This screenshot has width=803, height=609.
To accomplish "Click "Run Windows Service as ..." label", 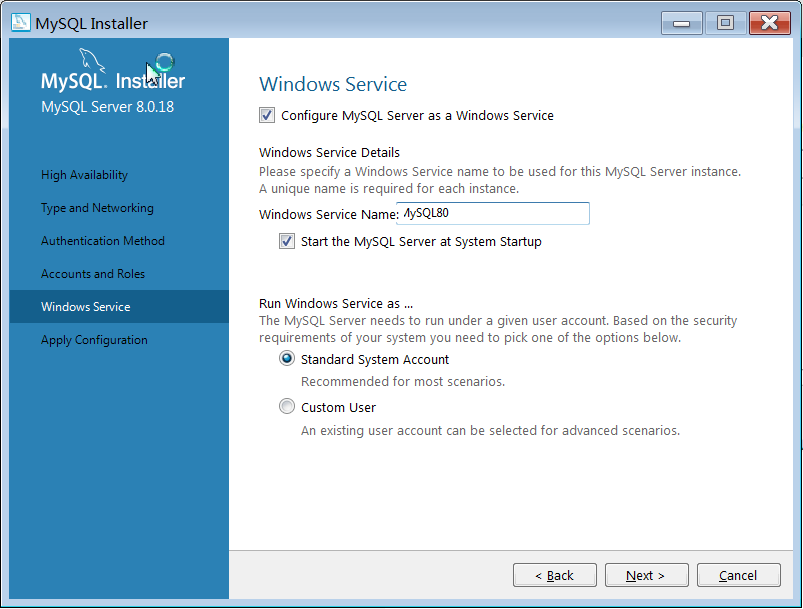I will [336, 303].
